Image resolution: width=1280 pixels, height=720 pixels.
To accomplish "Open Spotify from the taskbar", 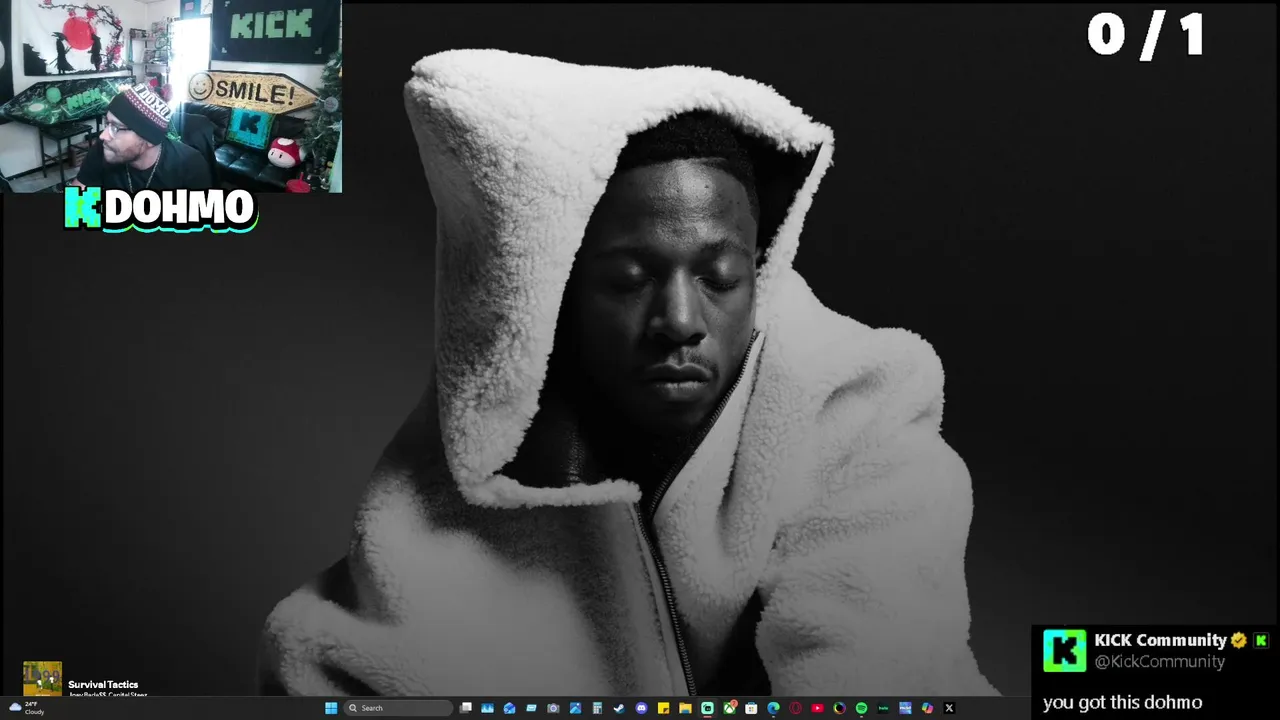I will (x=861, y=708).
